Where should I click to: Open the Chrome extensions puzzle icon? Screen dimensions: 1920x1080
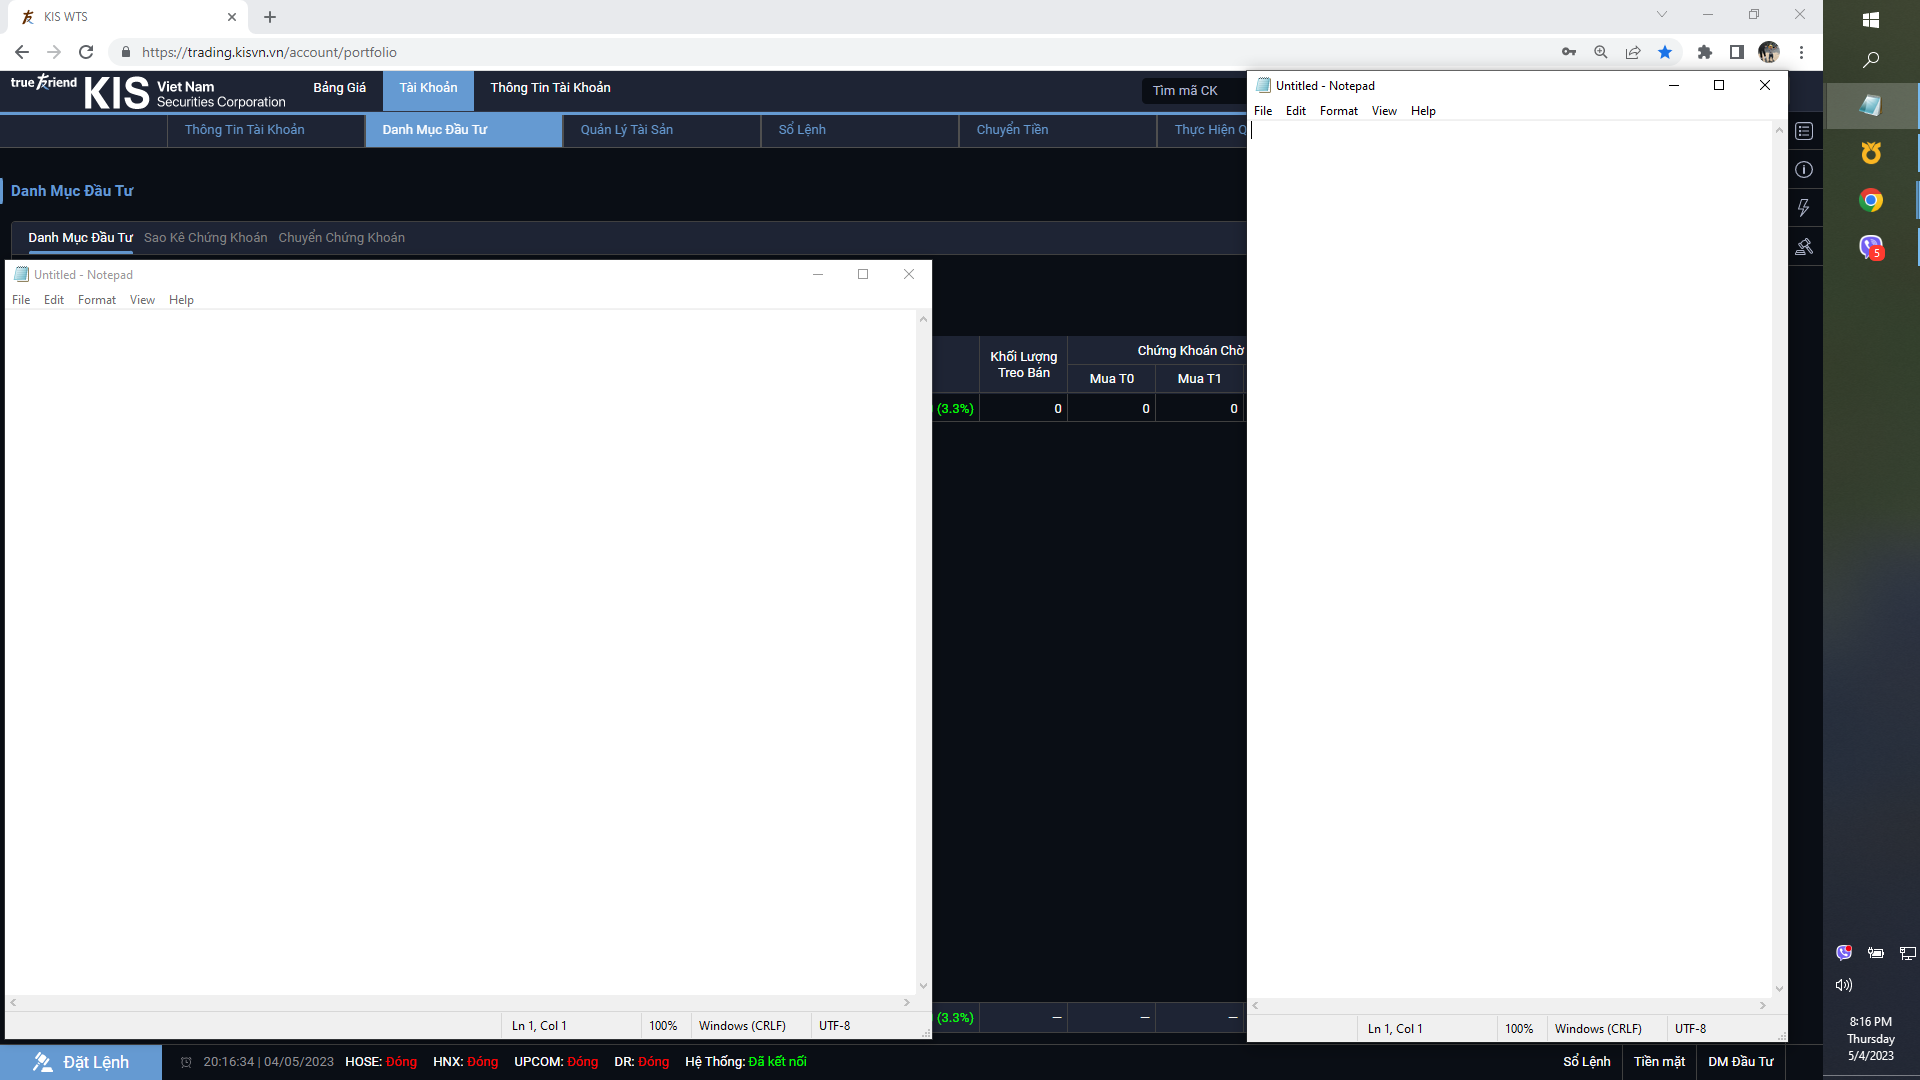(1705, 52)
